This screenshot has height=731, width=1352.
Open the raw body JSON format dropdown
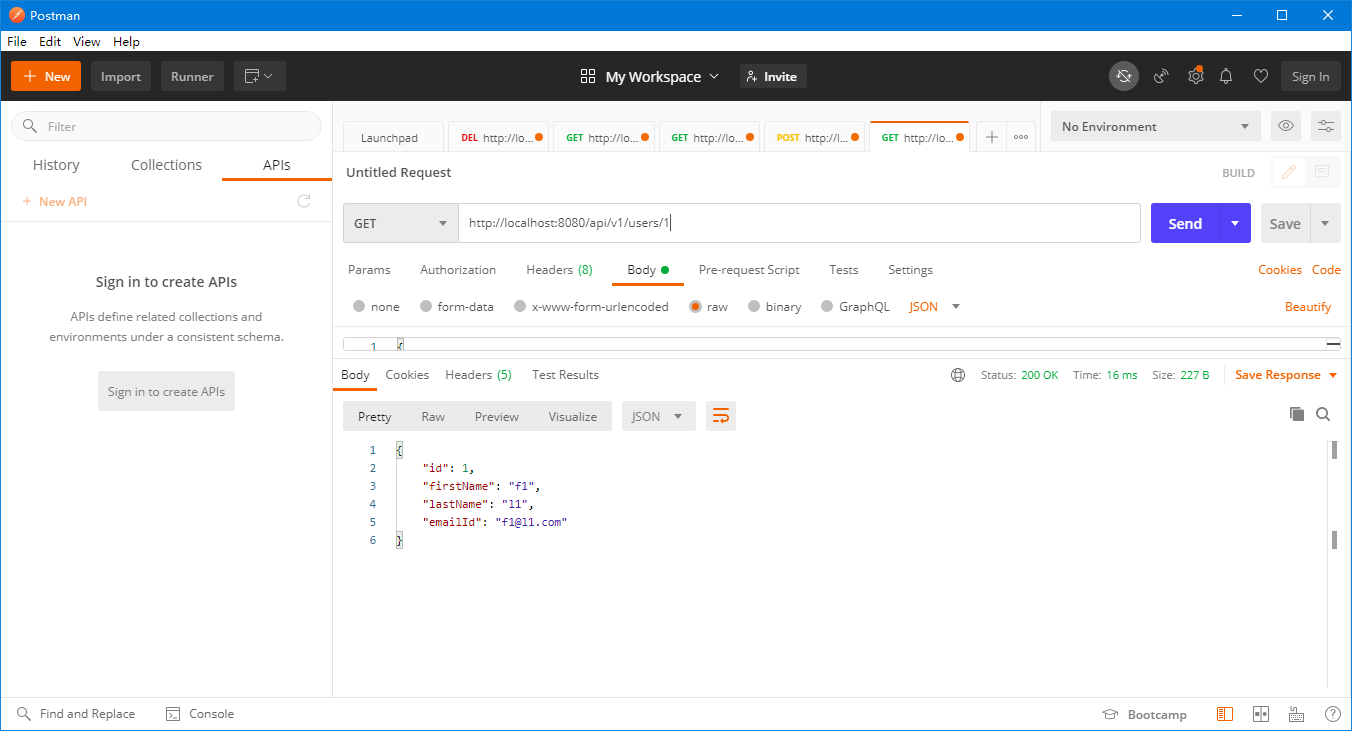tap(934, 307)
